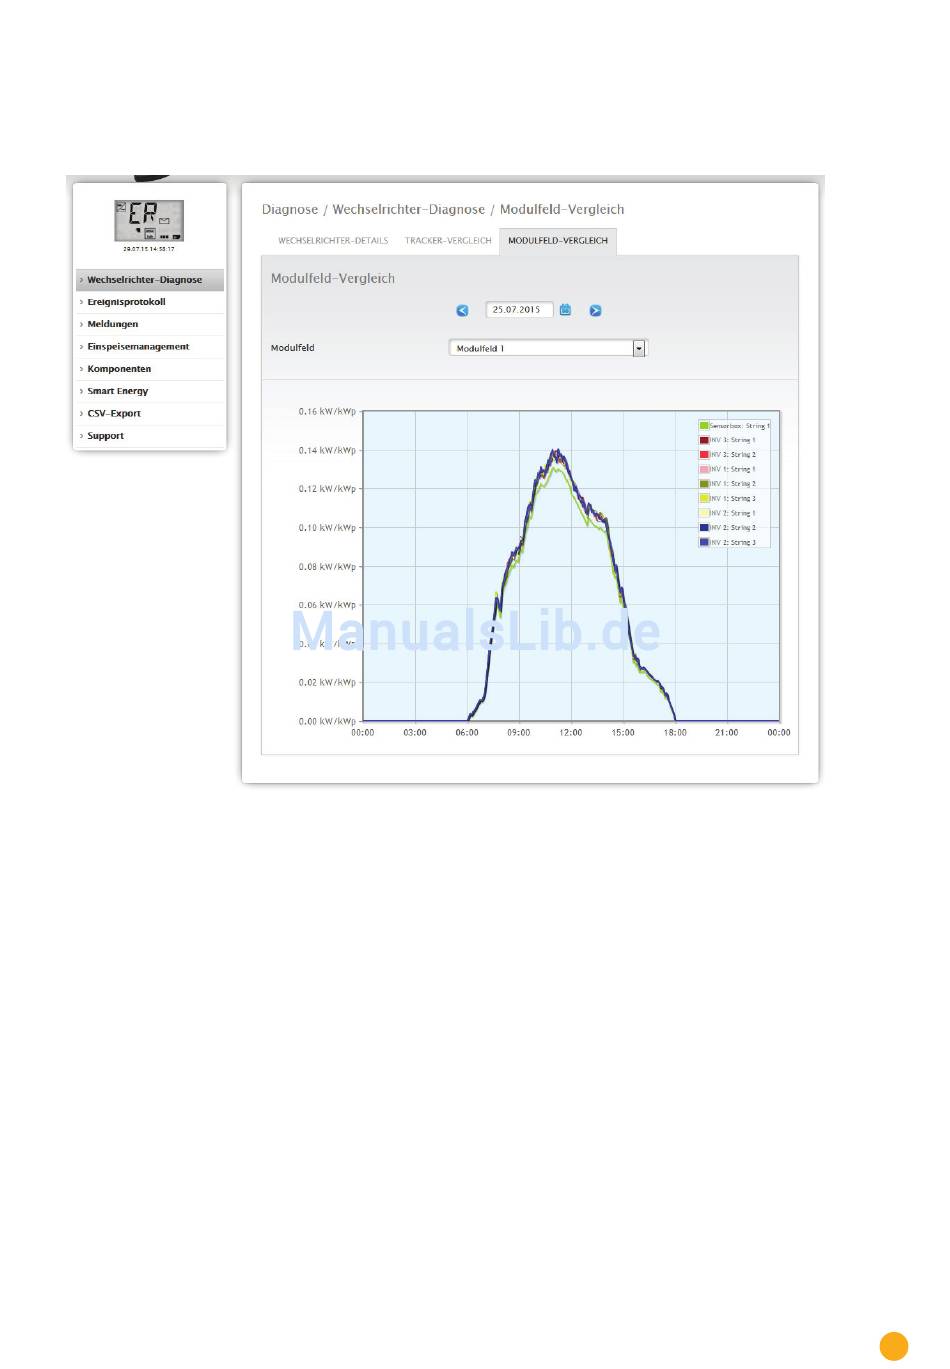Viewport: 950px width, 1369px height.
Task: Click legend label 'INV 3: String 1'
Action: [x=733, y=440]
